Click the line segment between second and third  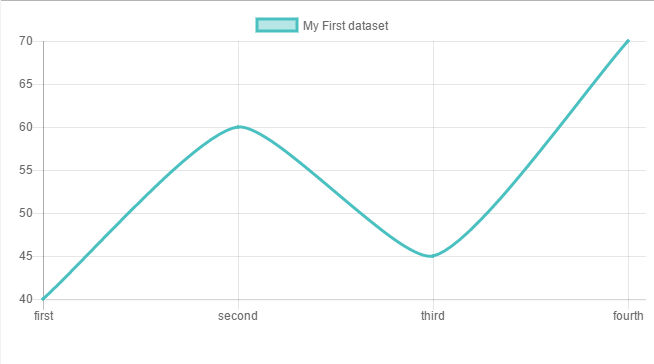[336, 191]
